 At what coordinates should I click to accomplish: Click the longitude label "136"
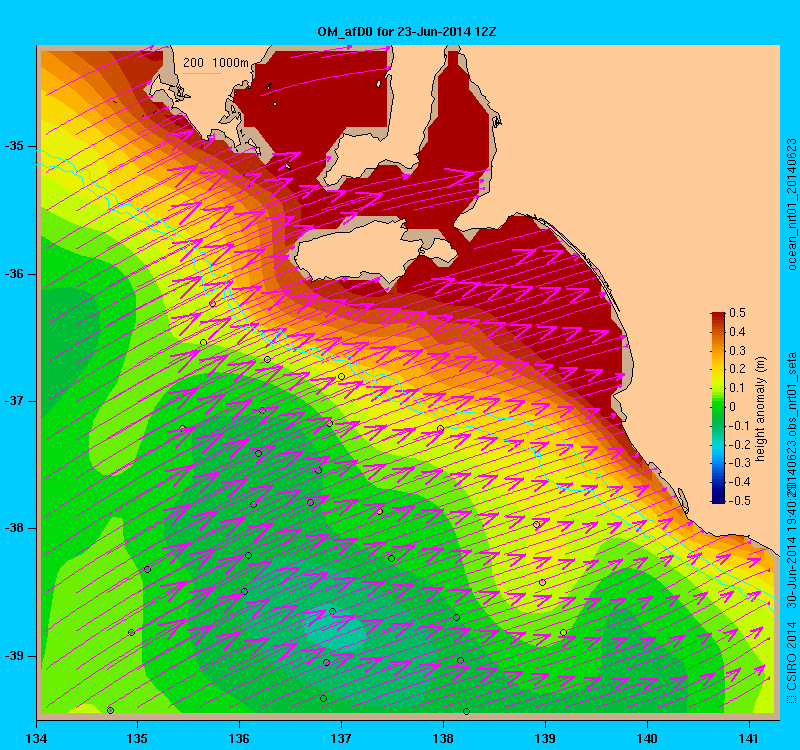[239, 738]
